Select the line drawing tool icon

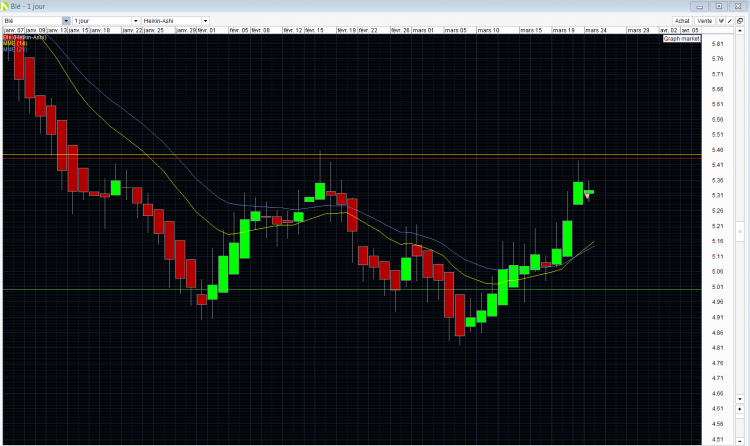[730, 21]
